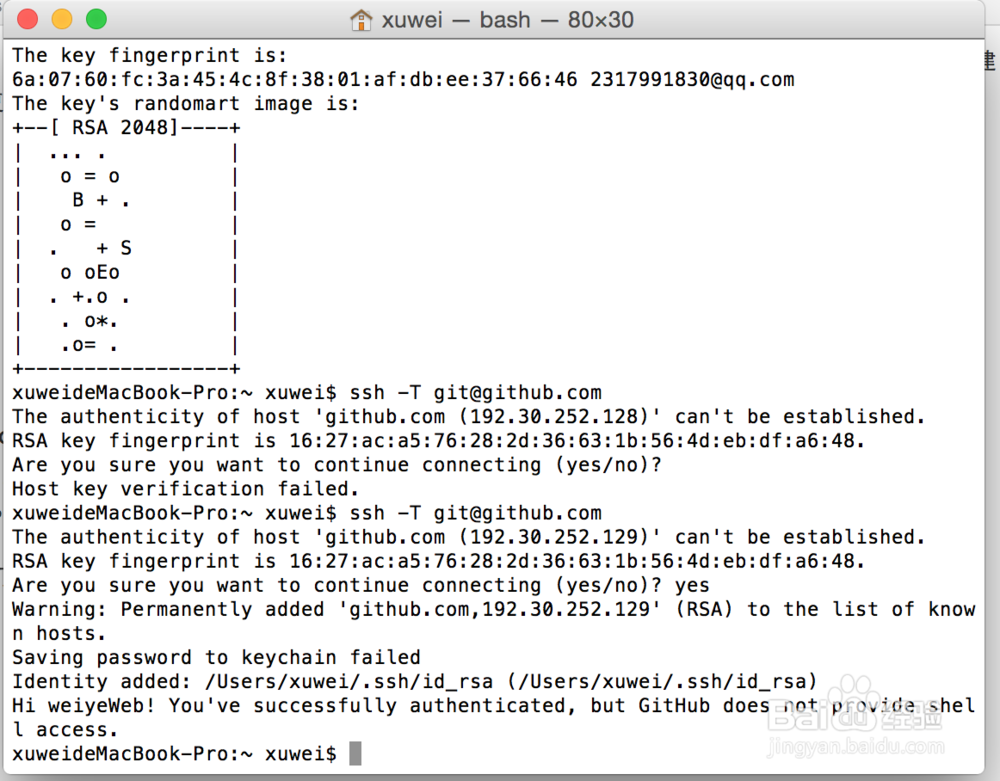The image size is (1000, 781).
Task: Click the letter 'S' inside randomart image
Action: 126,248
